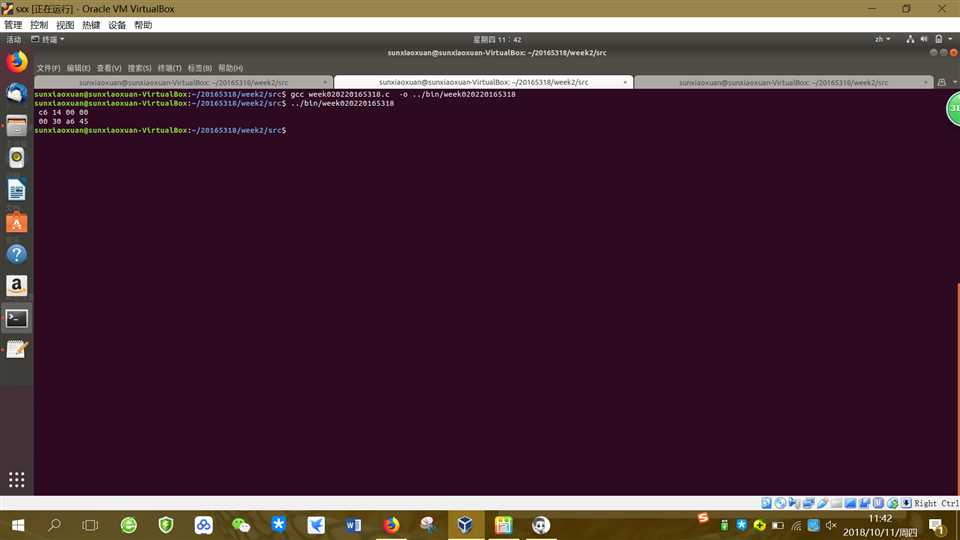The width and height of the screenshot is (960, 540).
Task: Open the 编辑(E) terminal menu
Action: pyautogui.click(x=78, y=68)
